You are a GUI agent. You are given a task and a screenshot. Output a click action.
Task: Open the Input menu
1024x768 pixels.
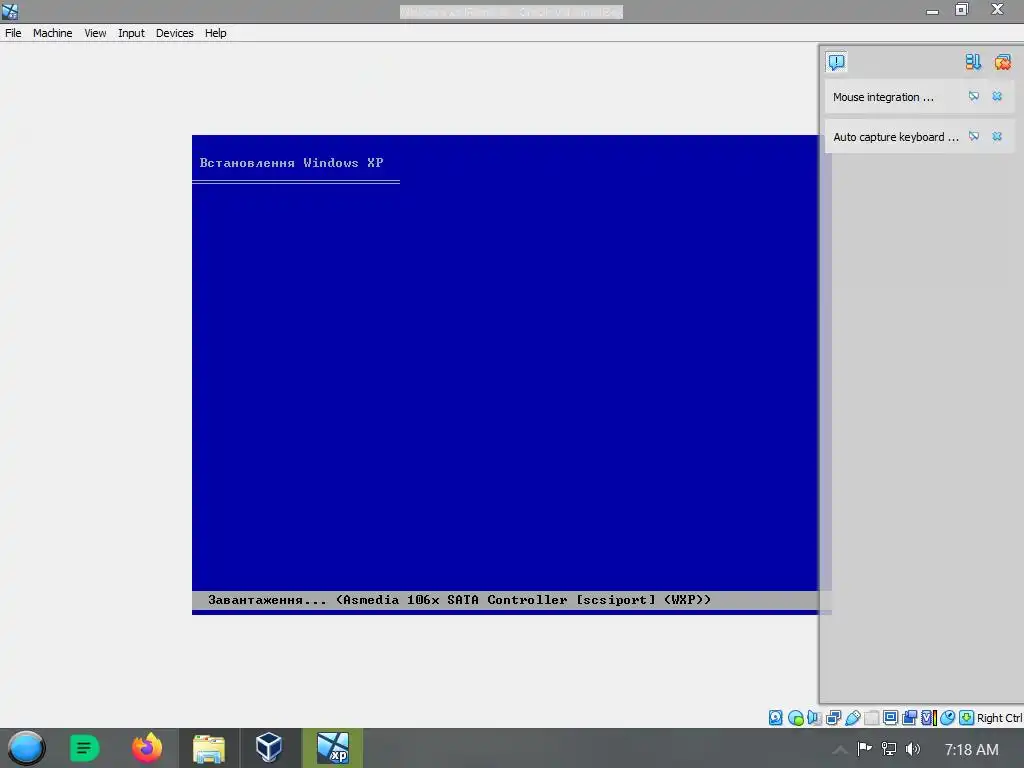click(x=131, y=33)
